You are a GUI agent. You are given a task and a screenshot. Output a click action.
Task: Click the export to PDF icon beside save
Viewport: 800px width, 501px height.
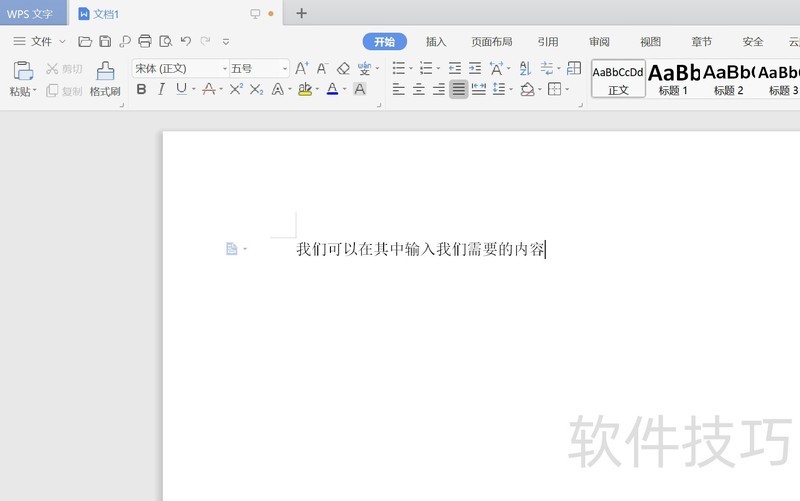click(124, 41)
